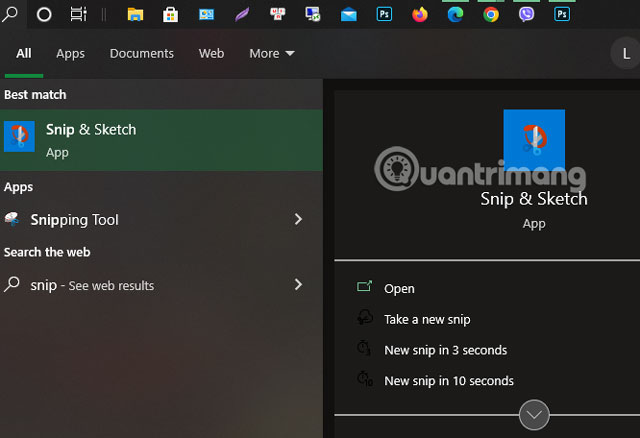The height and width of the screenshot is (438, 640).
Task: Open the first Photoshop taskbar icon beside Mail
Action: tap(384, 14)
